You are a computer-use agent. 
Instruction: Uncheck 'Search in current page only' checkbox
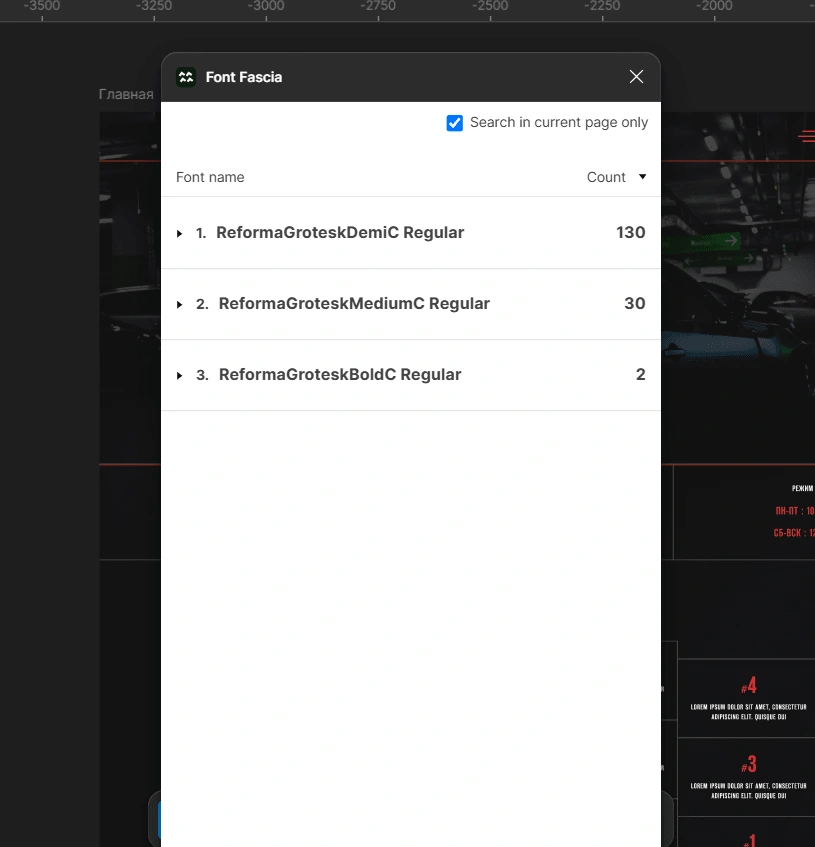click(x=455, y=123)
